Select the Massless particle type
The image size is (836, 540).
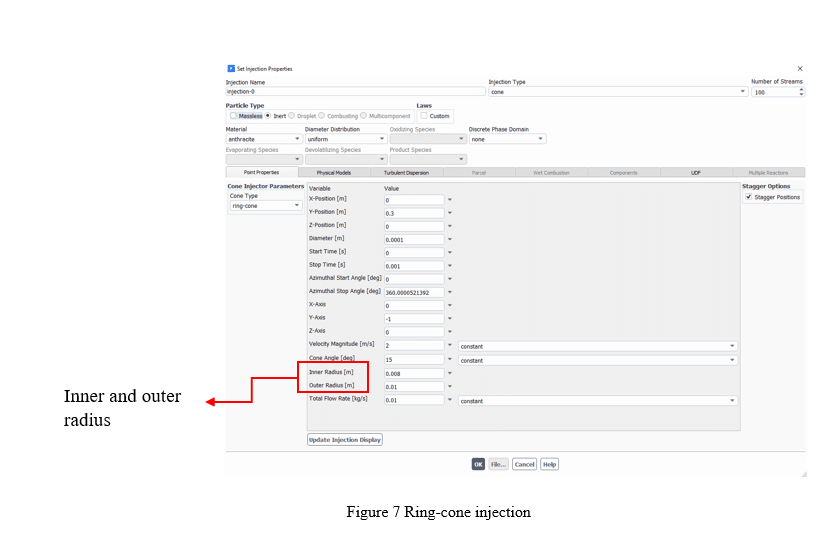click(233, 116)
